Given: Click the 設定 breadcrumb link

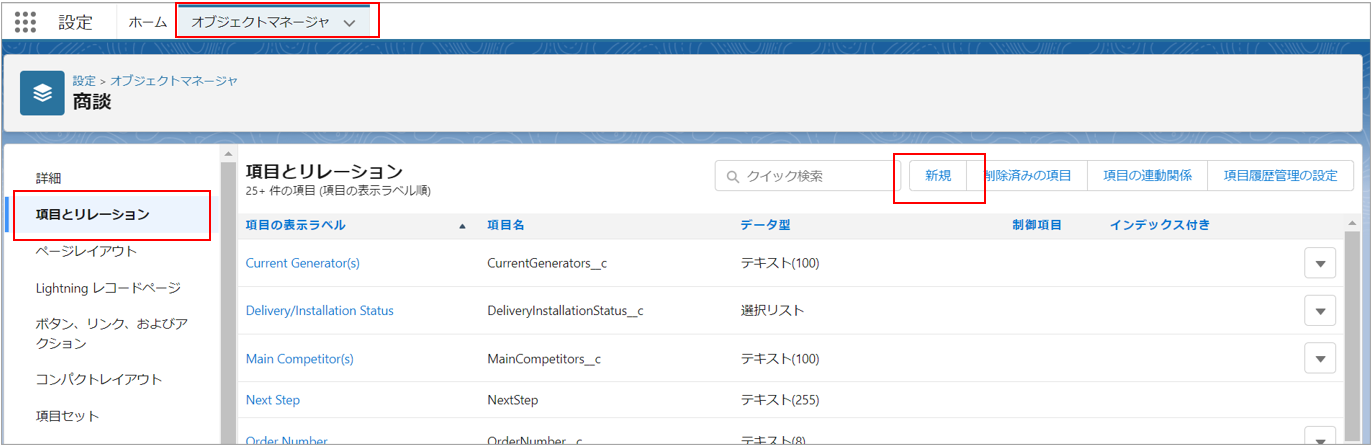Looking at the screenshot, I should tap(84, 80).
